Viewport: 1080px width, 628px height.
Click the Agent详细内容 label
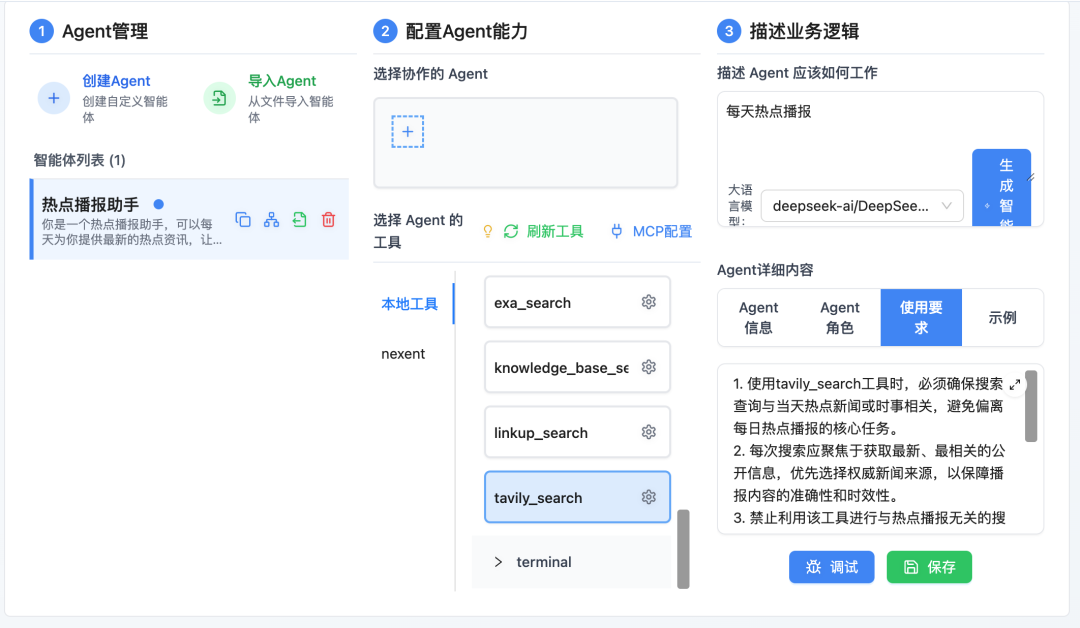765,270
